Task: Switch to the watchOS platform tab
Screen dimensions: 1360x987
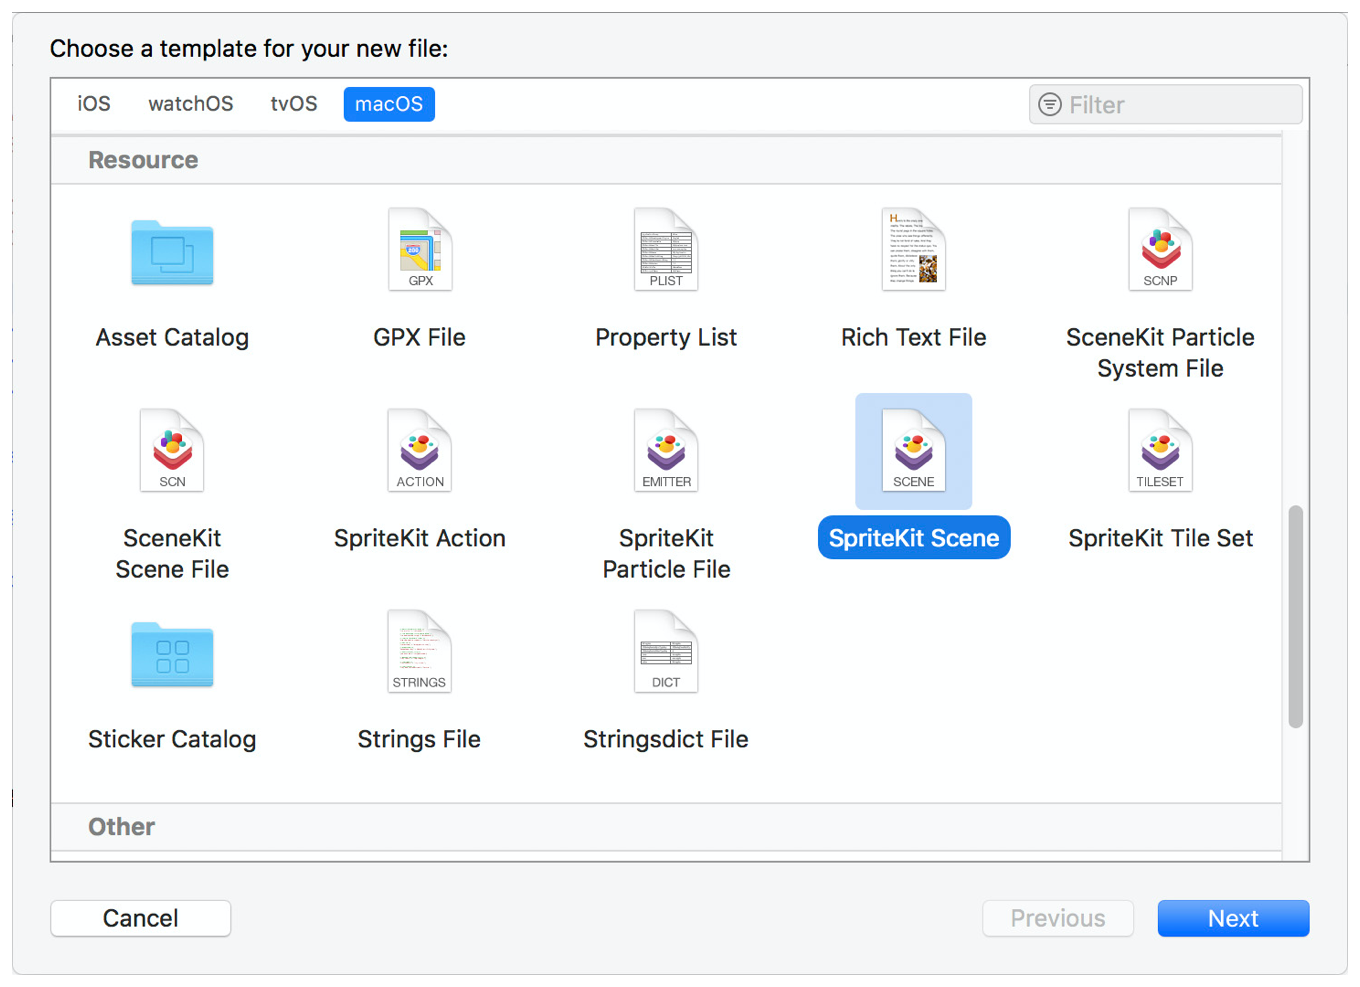Action: 191,104
